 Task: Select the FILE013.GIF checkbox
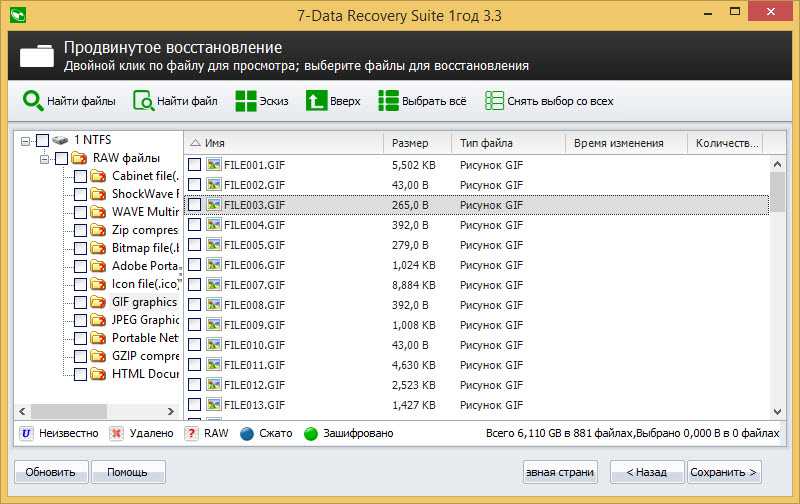pos(194,405)
